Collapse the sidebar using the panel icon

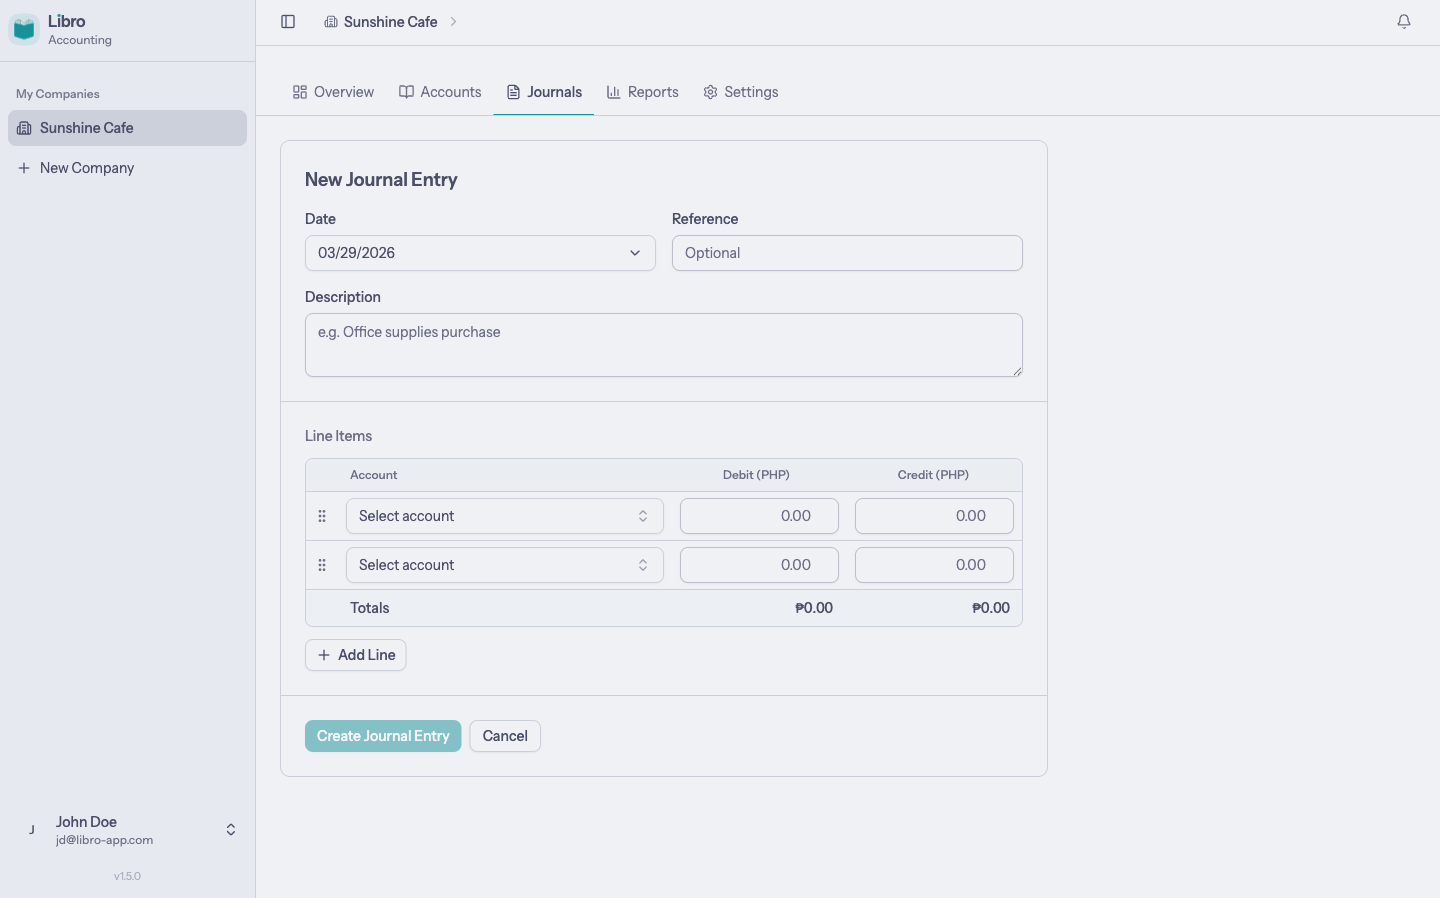(x=288, y=21)
